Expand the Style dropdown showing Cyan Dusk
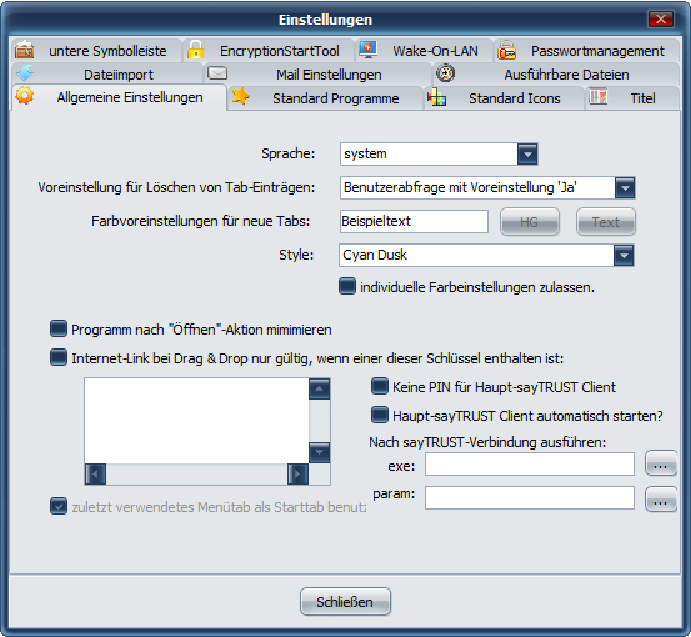This screenshot has height=637, width=691. [624, 255]
